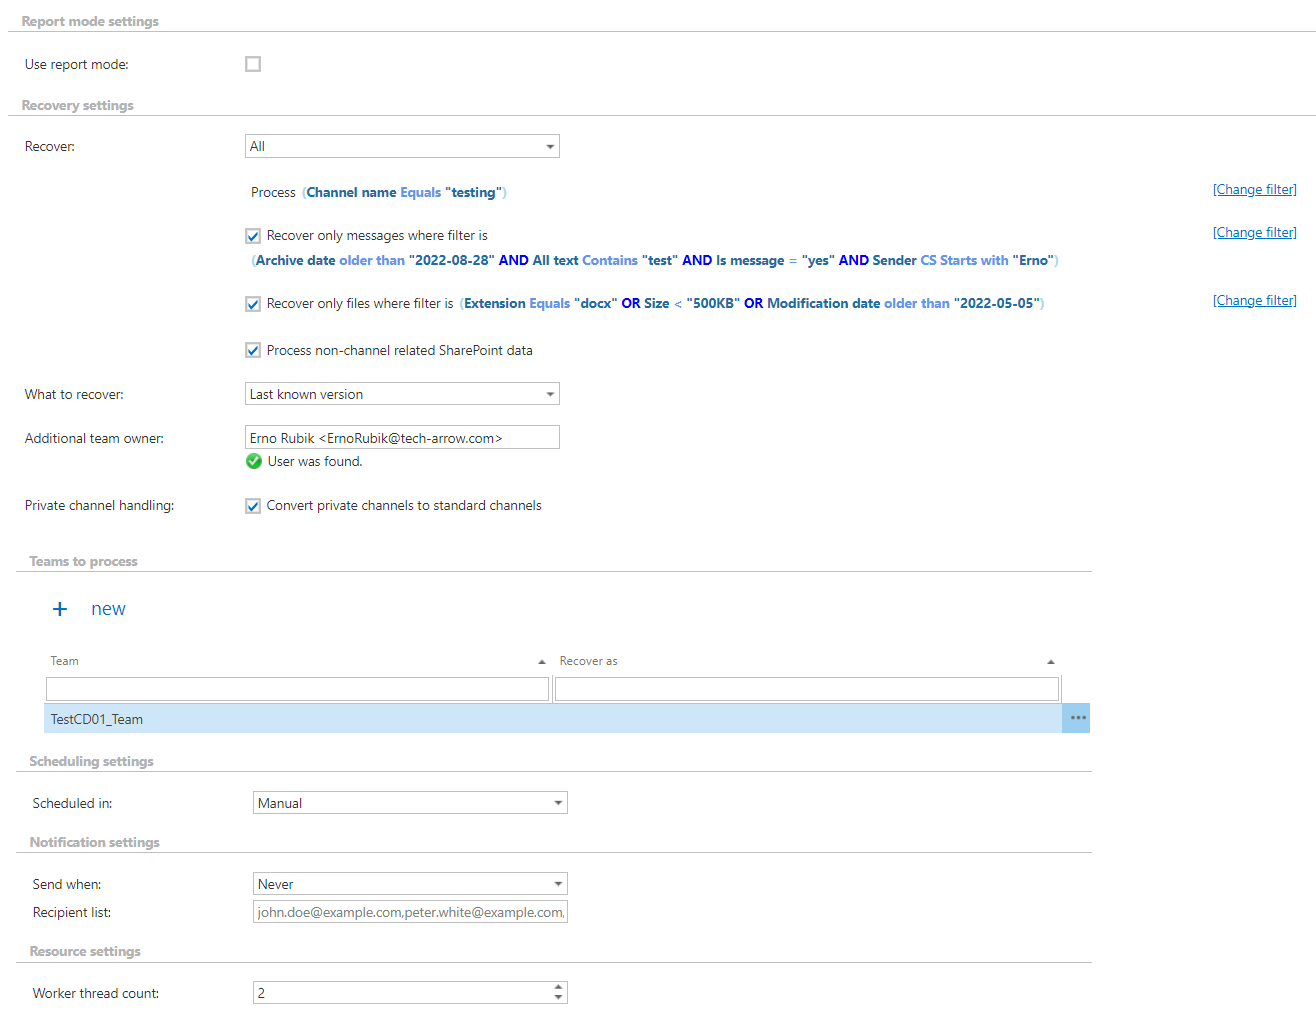Decrease worker thread count with down arrow
Viewport: 1316px width, 1028px height.
pos(558,998)
